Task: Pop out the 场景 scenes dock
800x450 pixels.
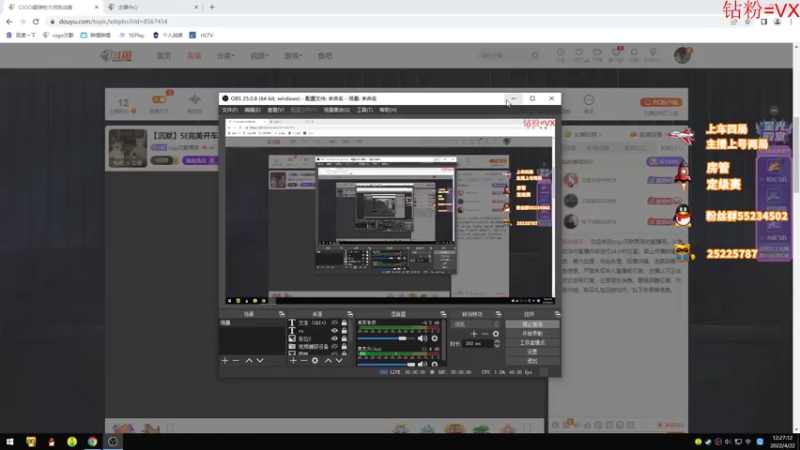Action: (x=282, y=314)
